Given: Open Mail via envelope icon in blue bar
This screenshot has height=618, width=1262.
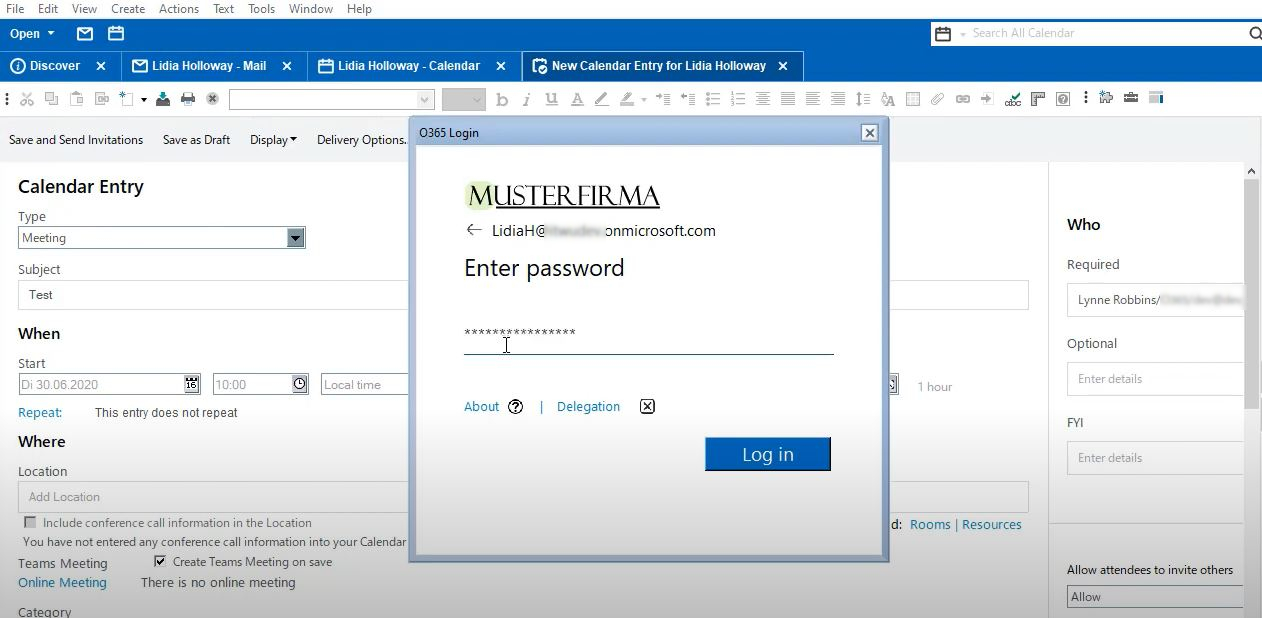Looking at the screenshot, I should [x=85, y=34].
